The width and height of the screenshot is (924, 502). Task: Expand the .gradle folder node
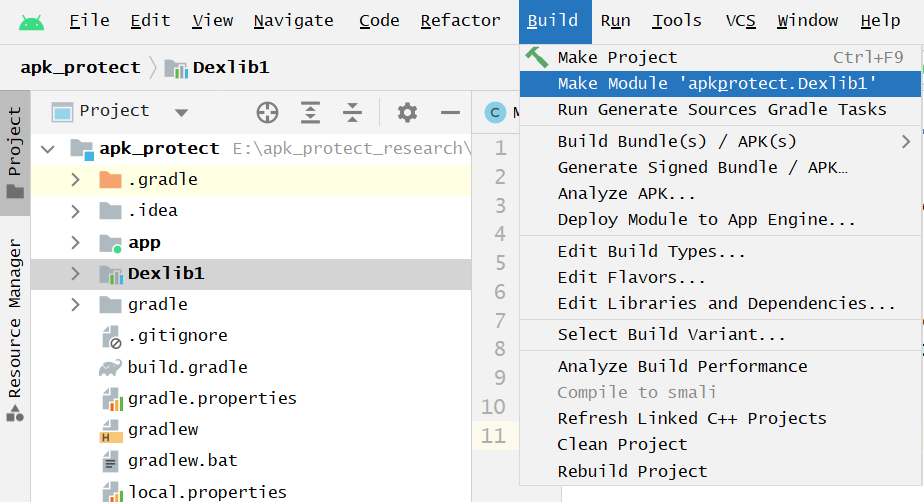pos(75,180)
